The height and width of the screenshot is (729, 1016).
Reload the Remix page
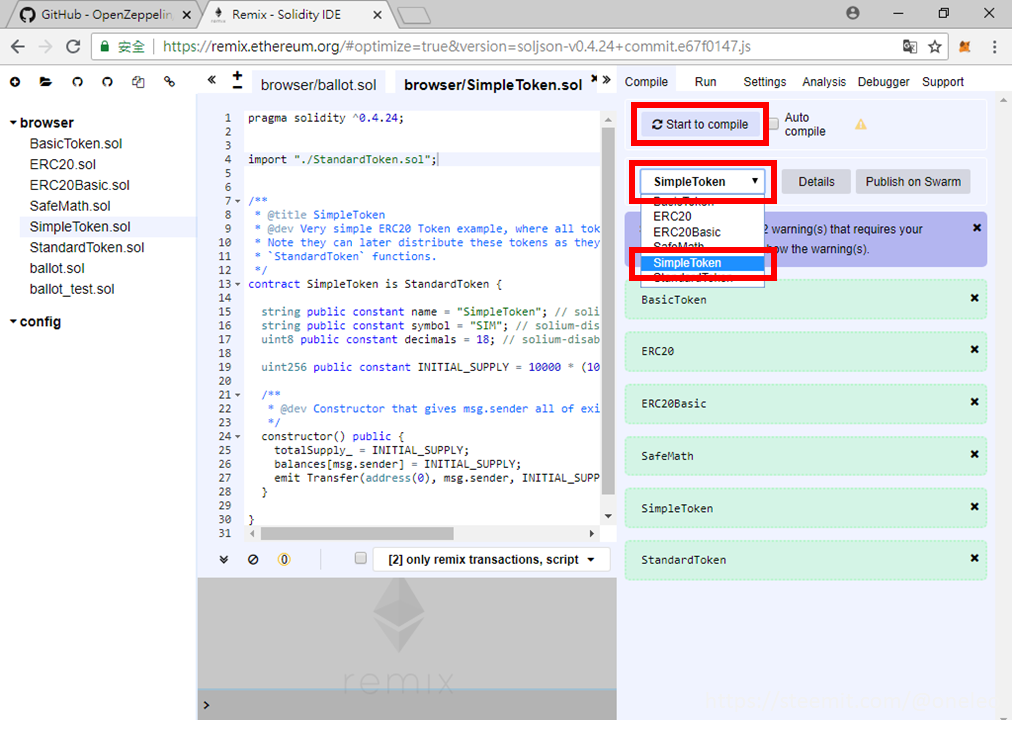73,47
